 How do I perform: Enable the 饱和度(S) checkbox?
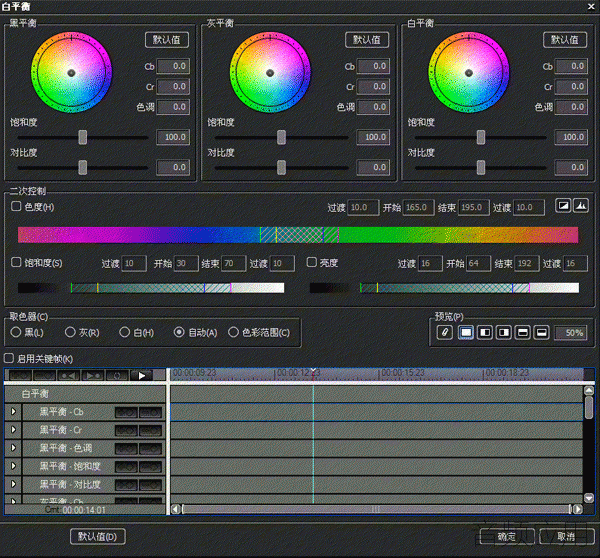coord(16,262)
